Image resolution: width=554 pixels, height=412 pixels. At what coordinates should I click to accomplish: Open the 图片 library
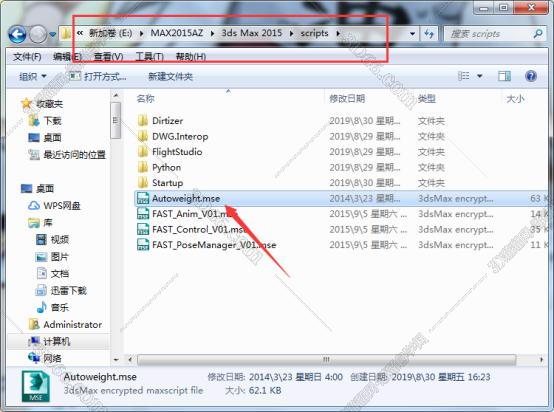pyautogui.click(x=60, y=257)
